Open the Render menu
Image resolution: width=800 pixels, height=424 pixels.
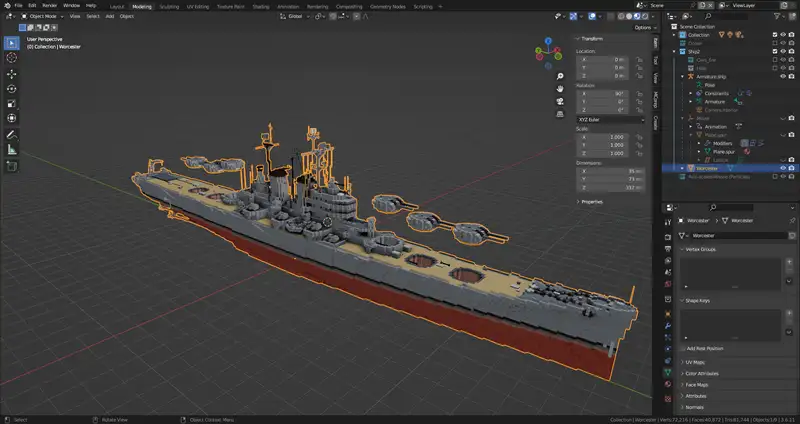49,6
